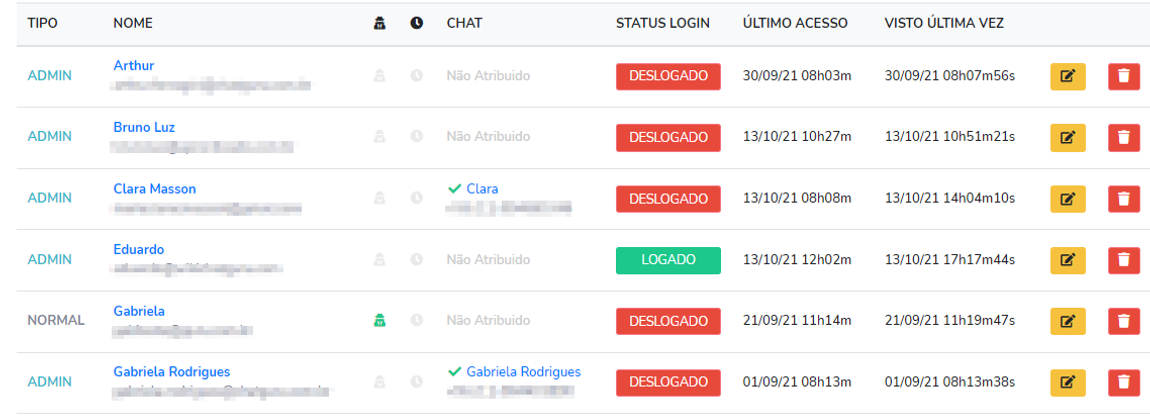Screen dimensions: 1150x416
Task: Sort by the NOME column header
Action: [133, 23]
